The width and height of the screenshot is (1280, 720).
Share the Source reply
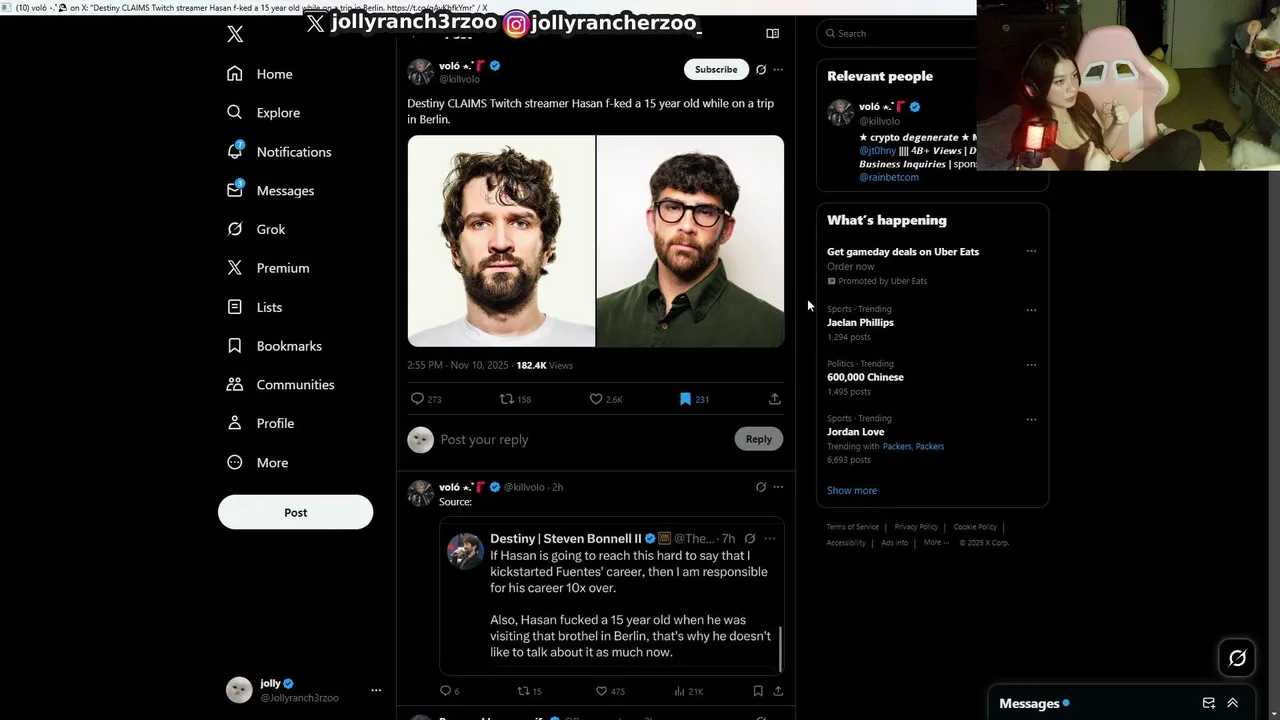pyautogui.click(x=778, y=691)
